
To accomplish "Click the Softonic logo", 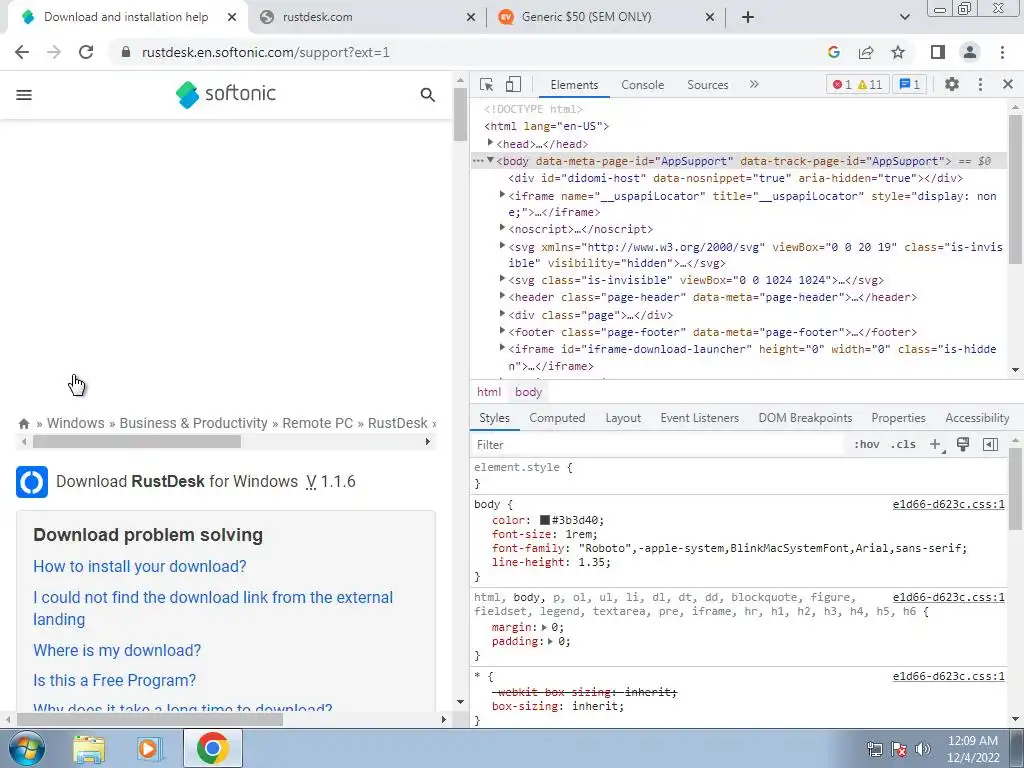I will click(226, 94).
